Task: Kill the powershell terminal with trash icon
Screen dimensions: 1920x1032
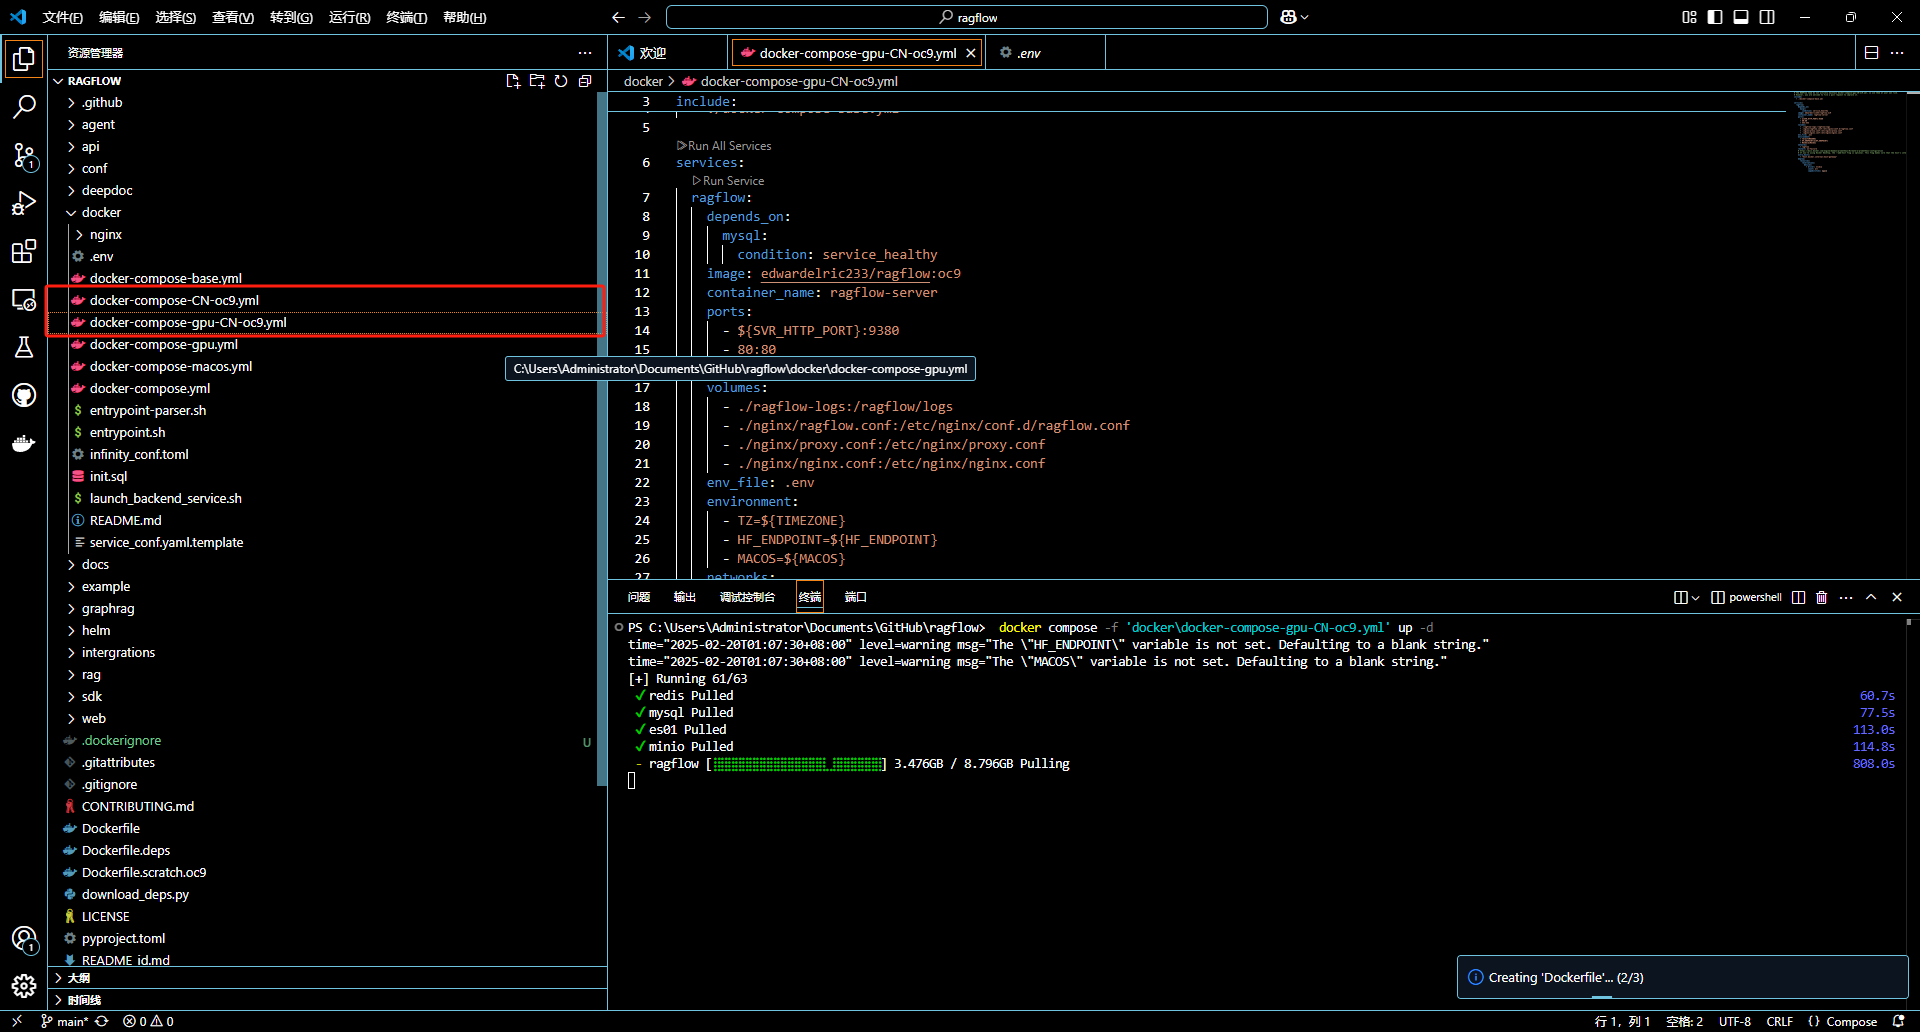Action: (x=1821, y=597)
